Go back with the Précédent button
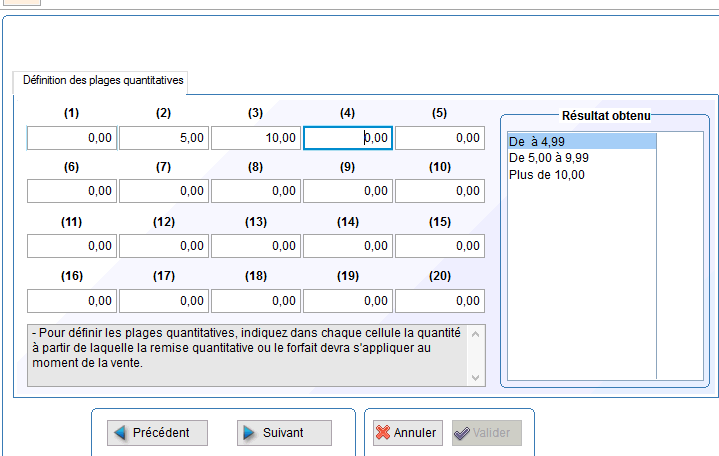 pos(157,433)
